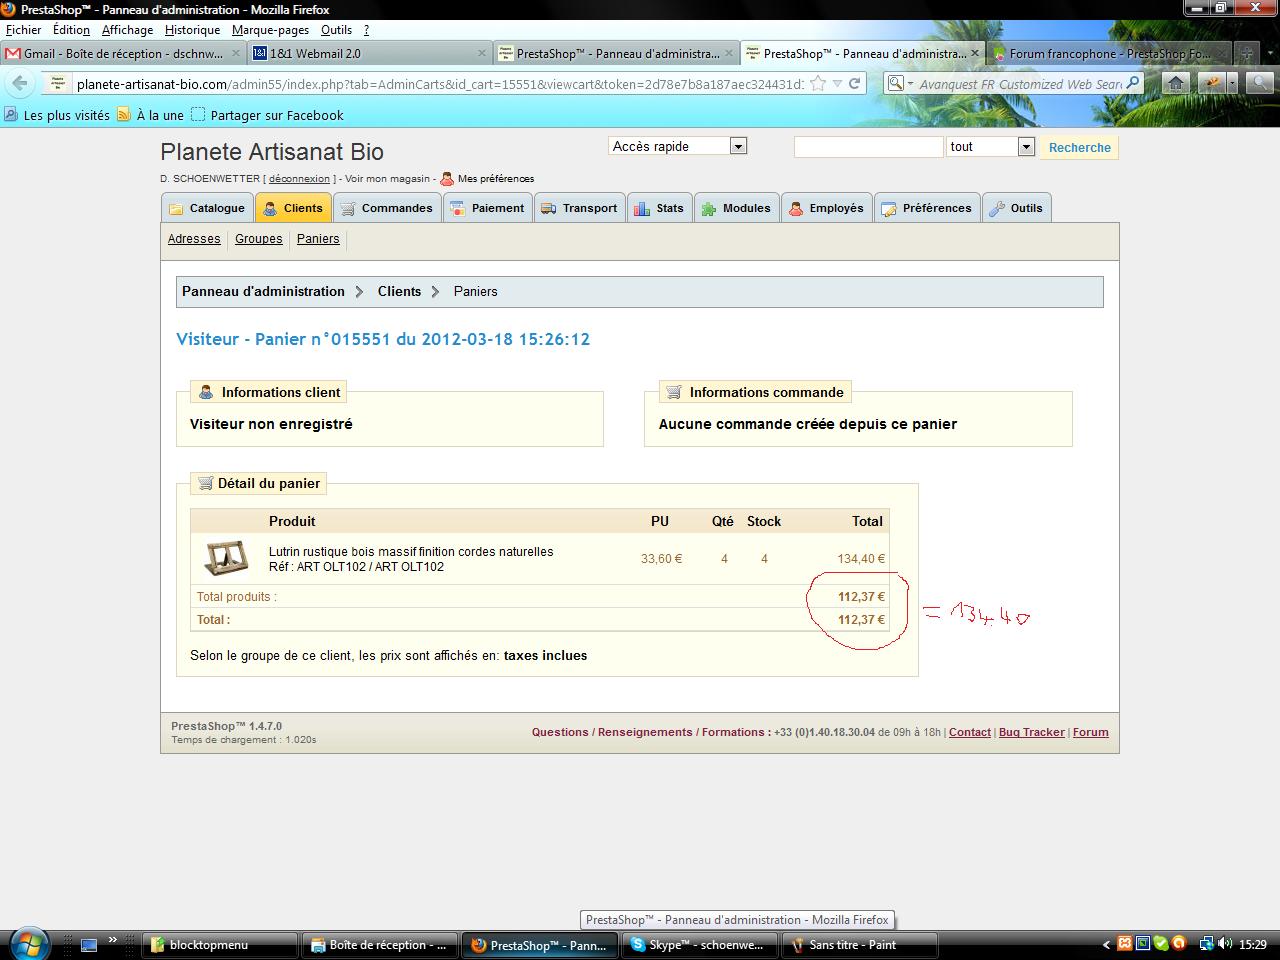
Task: Open the Windows Start button
Action: click(x=28, y=944)
